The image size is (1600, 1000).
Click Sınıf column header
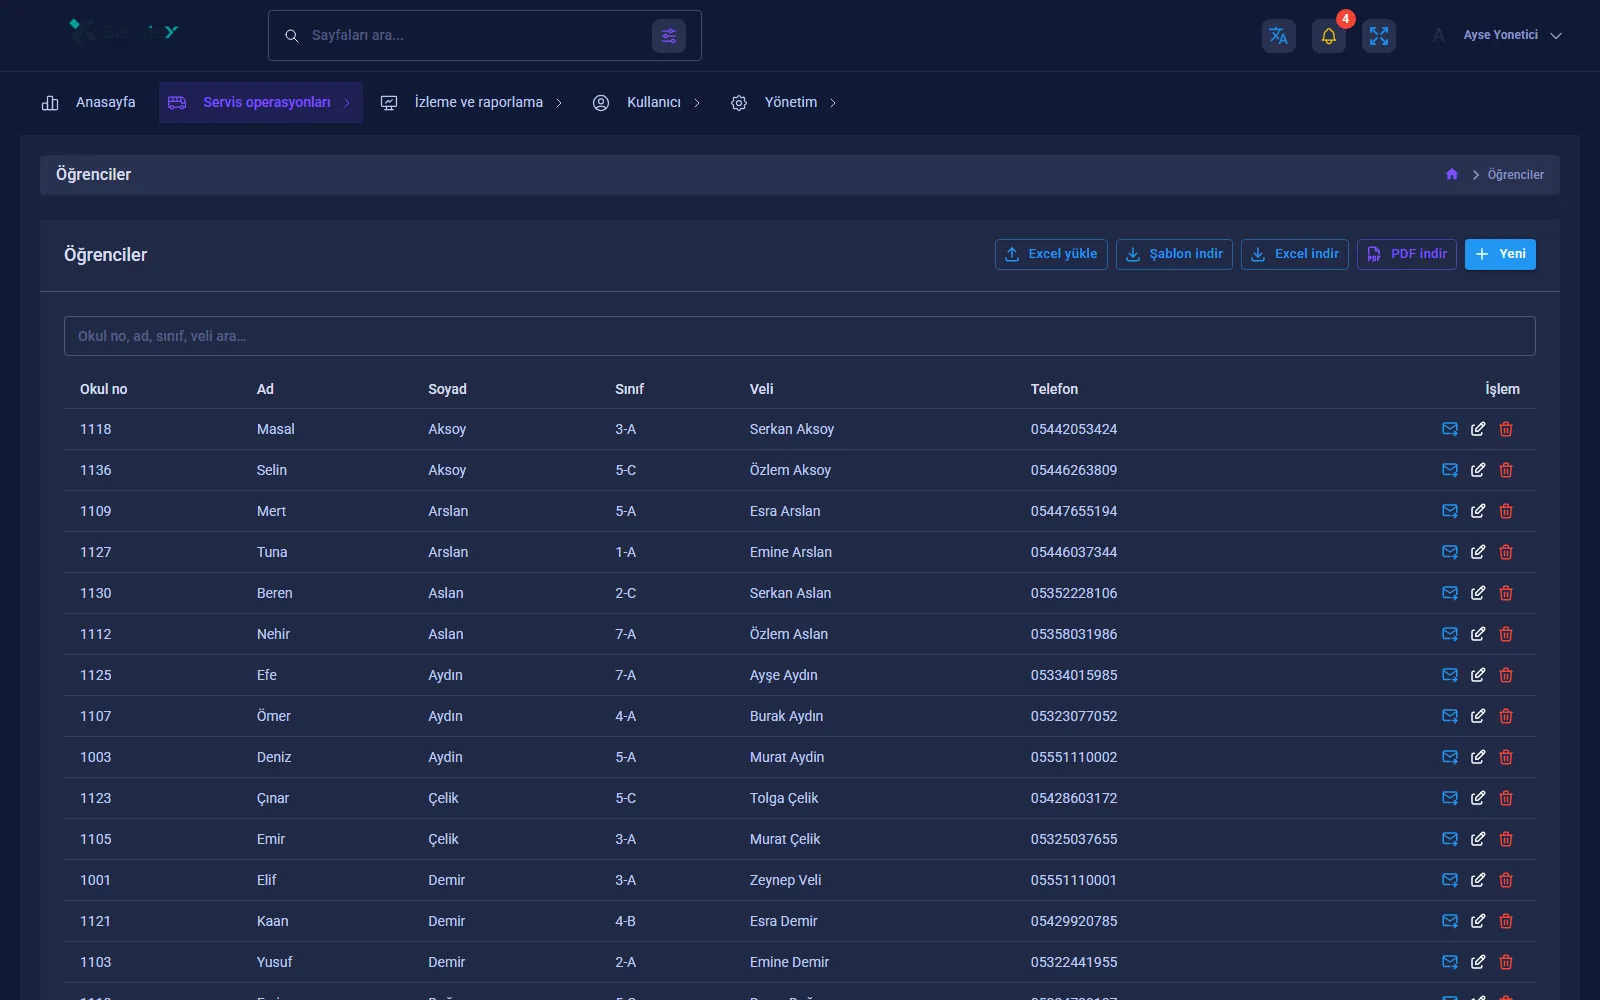click(x=629, y=389)
